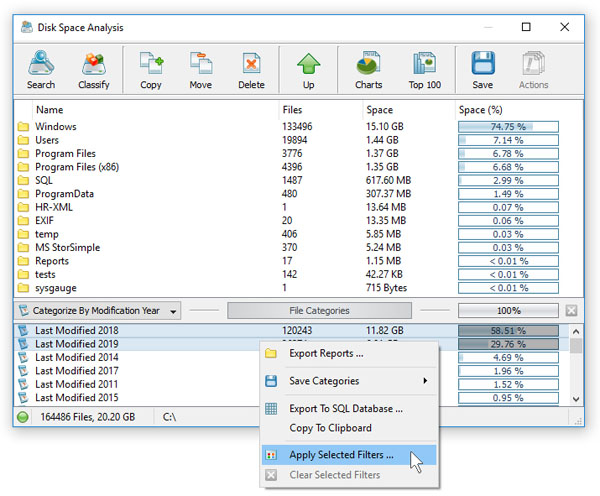
Task: Choose Copy To Clipboard menu item
Action: pos(349,428)
